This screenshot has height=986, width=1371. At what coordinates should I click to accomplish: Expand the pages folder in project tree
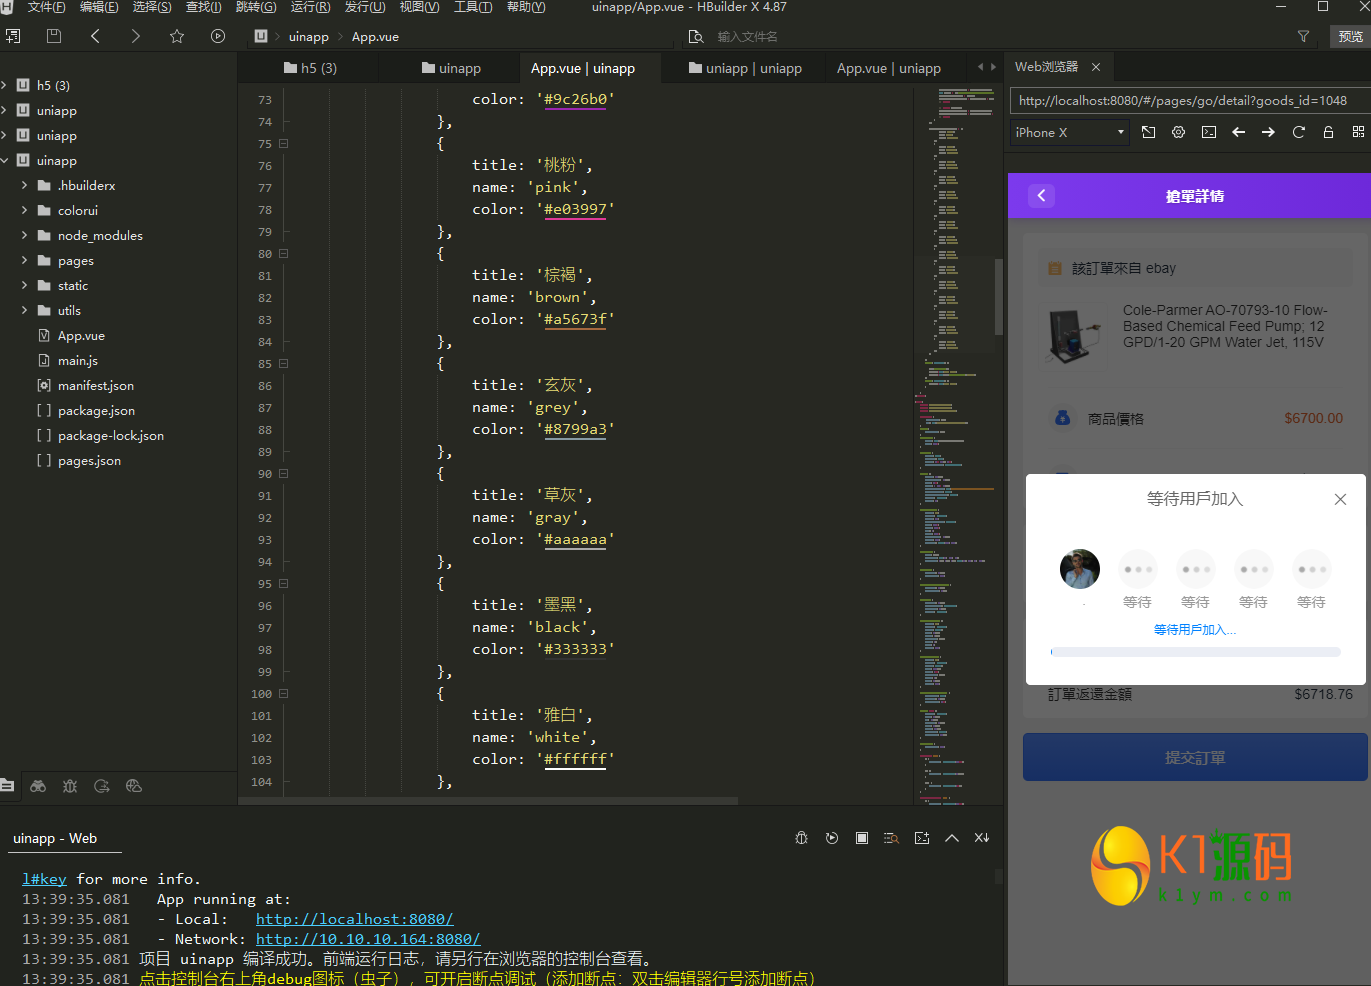click(24, 260)
